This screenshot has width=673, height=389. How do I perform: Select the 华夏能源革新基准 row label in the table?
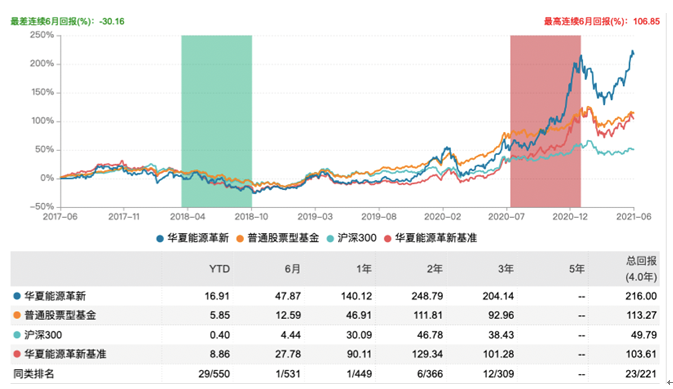coord(65,354)
